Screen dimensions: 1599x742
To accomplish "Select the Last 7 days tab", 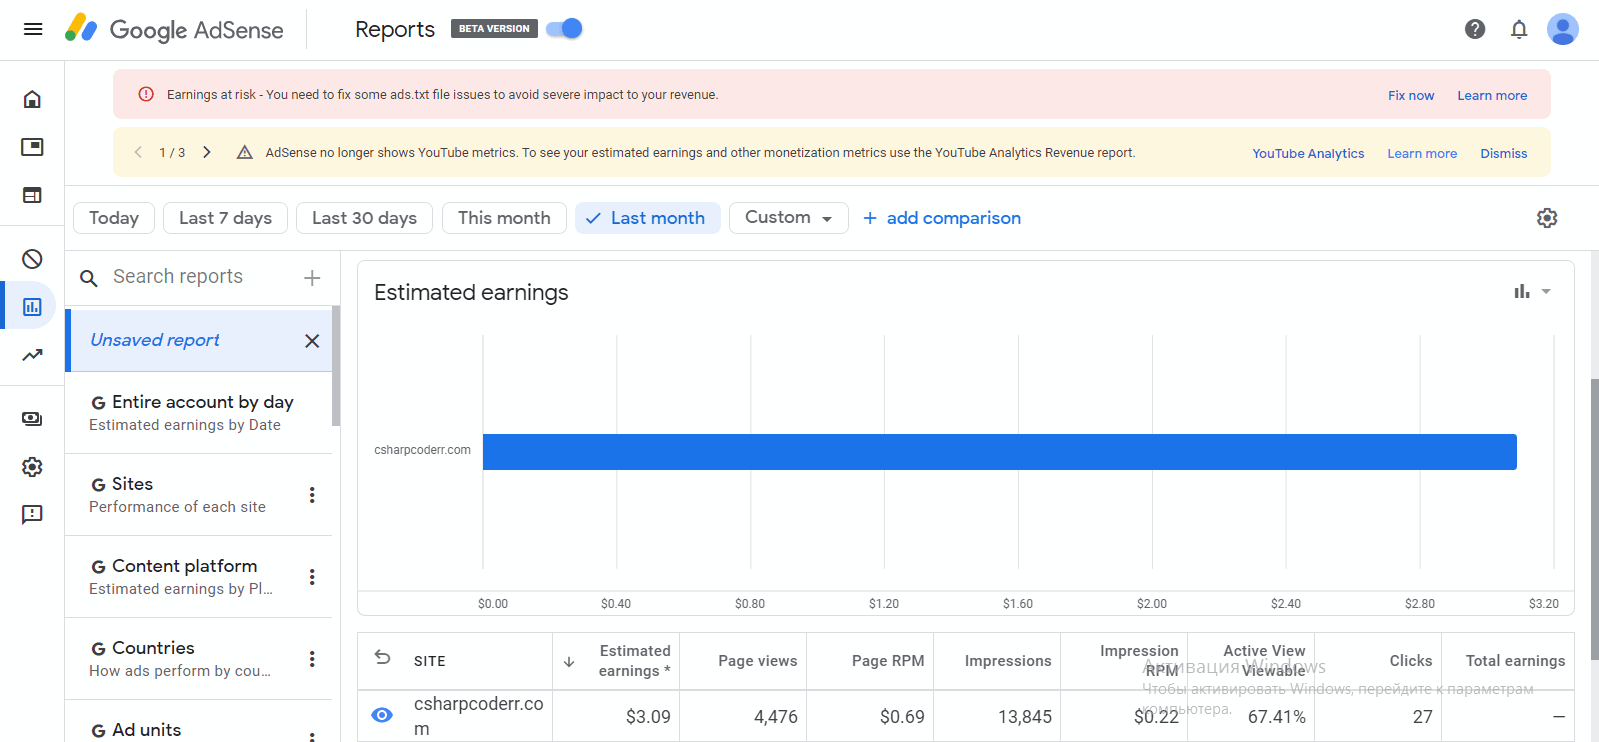I will click(225, 218).
